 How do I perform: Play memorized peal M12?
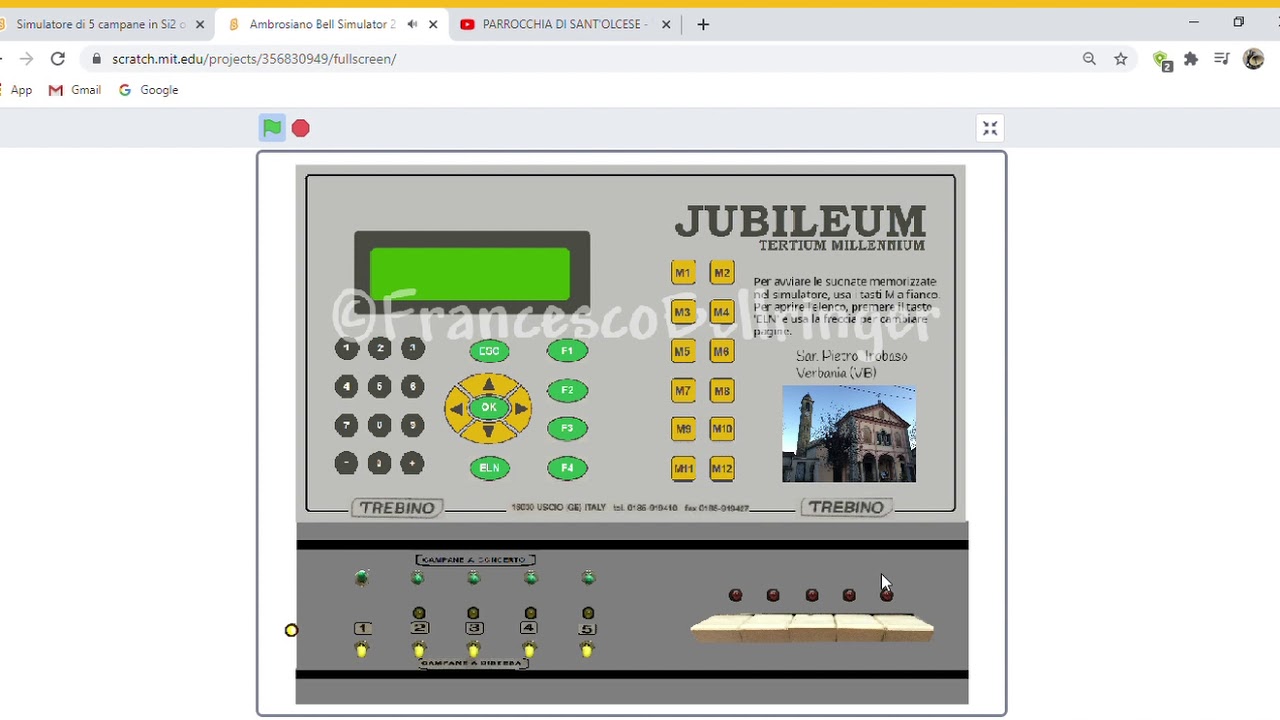(x=722, y=468)
